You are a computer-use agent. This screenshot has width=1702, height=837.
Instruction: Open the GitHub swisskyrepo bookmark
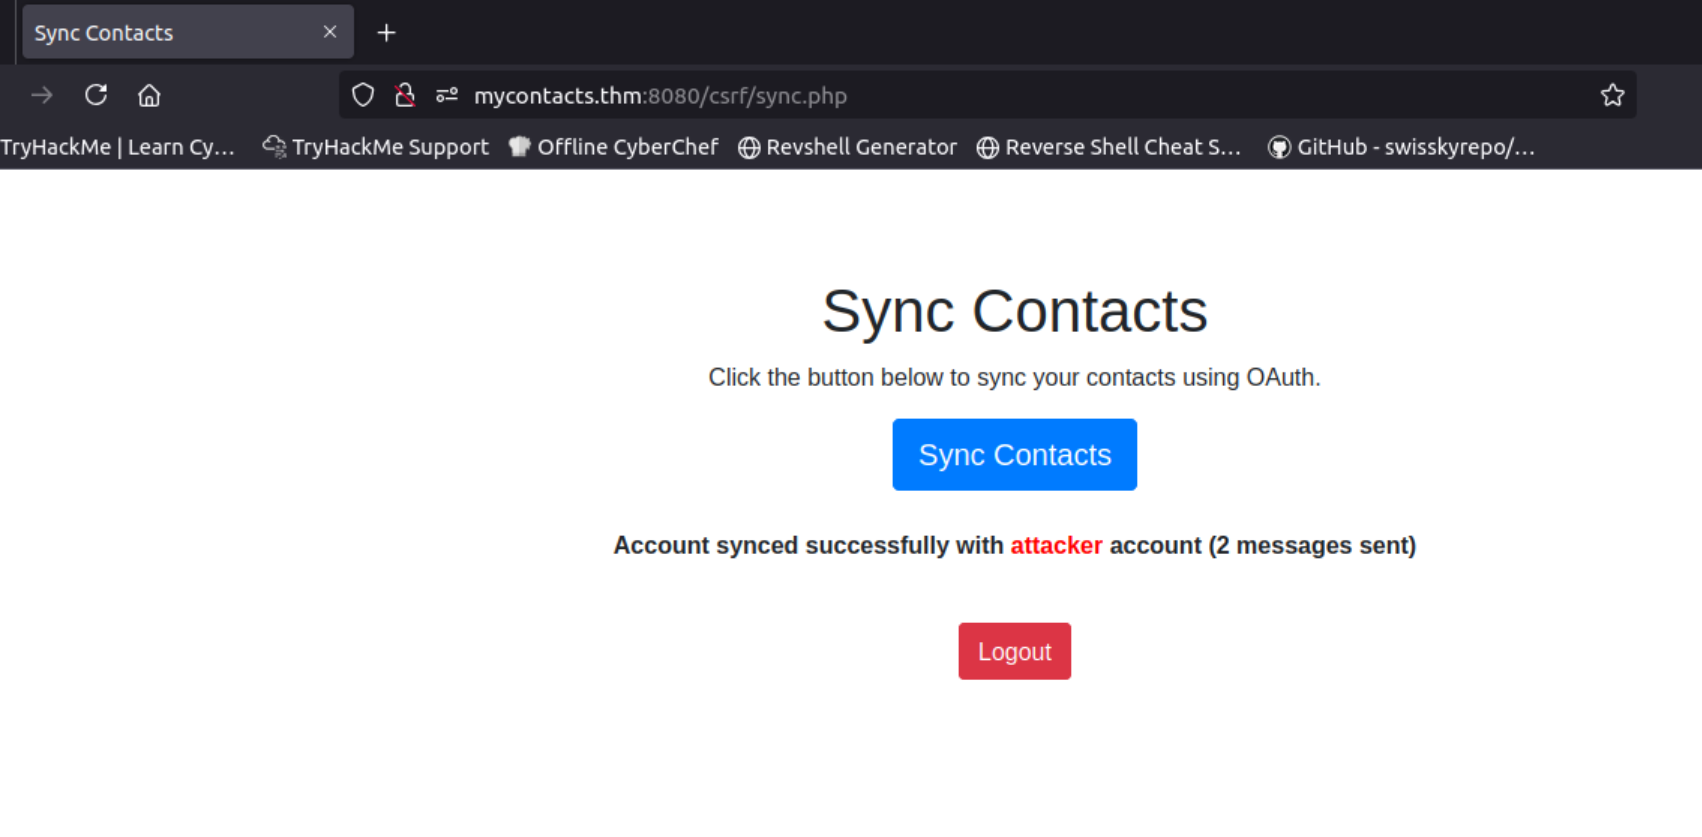tap(1401, 147)
